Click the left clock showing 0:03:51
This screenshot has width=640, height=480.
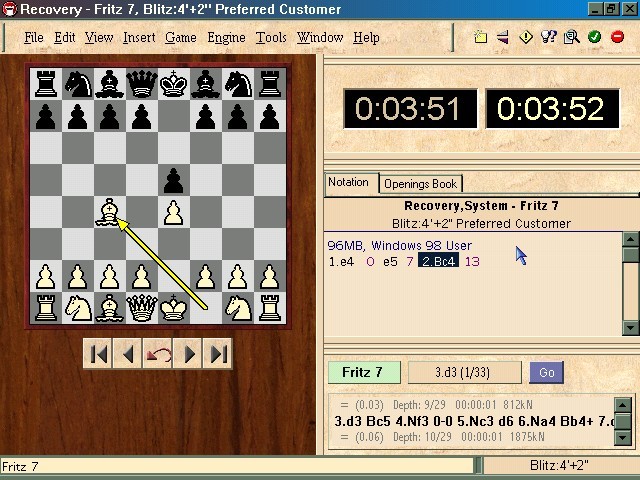tap(410, 109)
